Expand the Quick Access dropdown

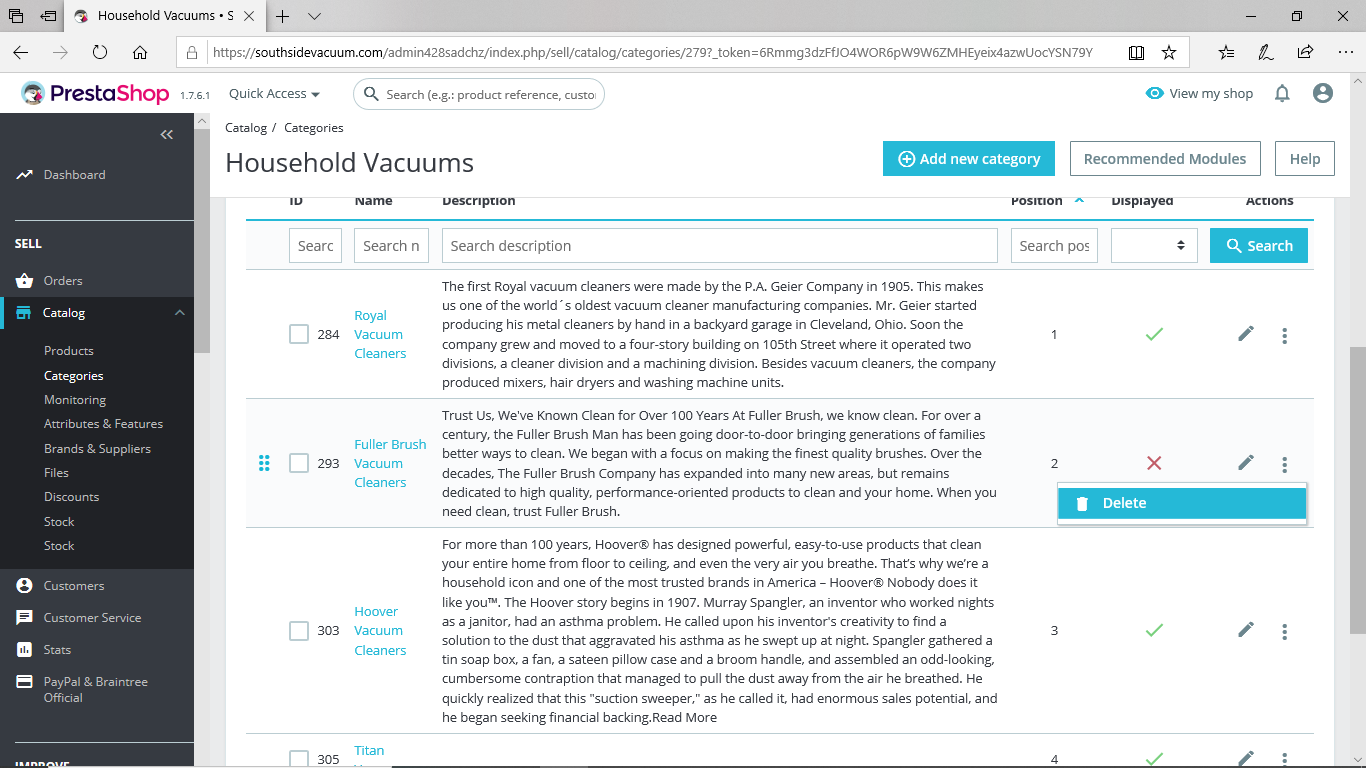tap(274, 94)
